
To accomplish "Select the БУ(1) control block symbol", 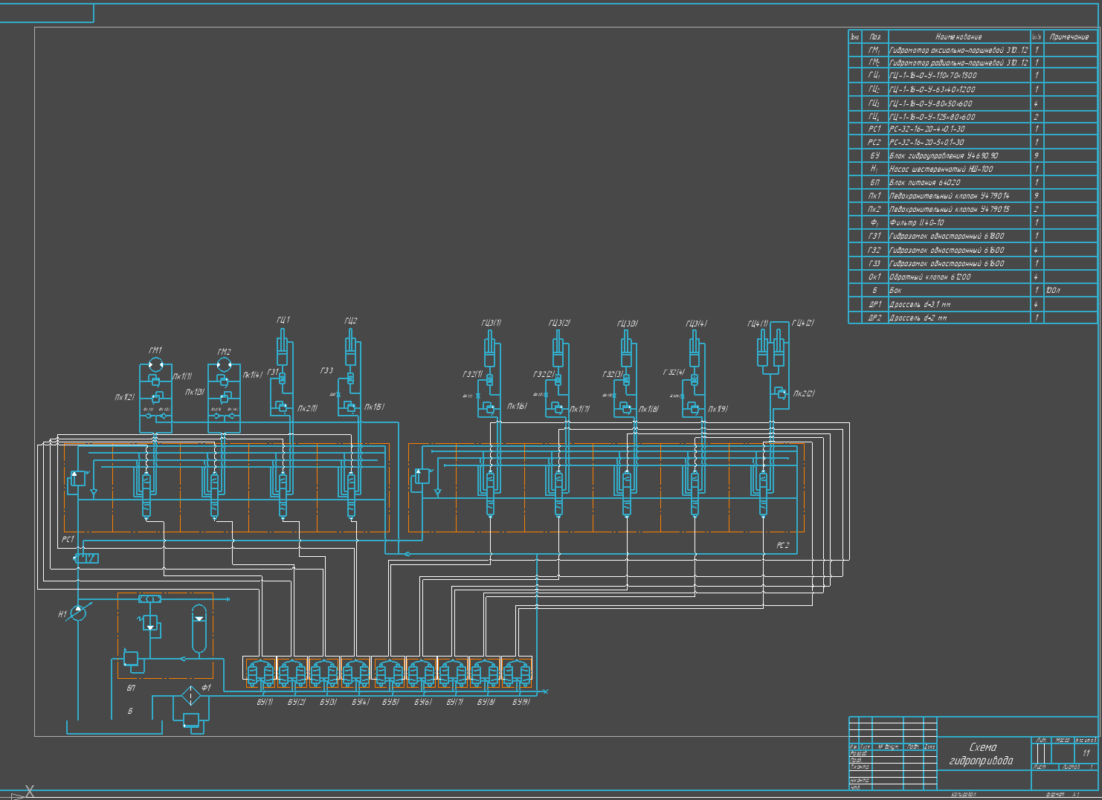I will click(261, 671).
